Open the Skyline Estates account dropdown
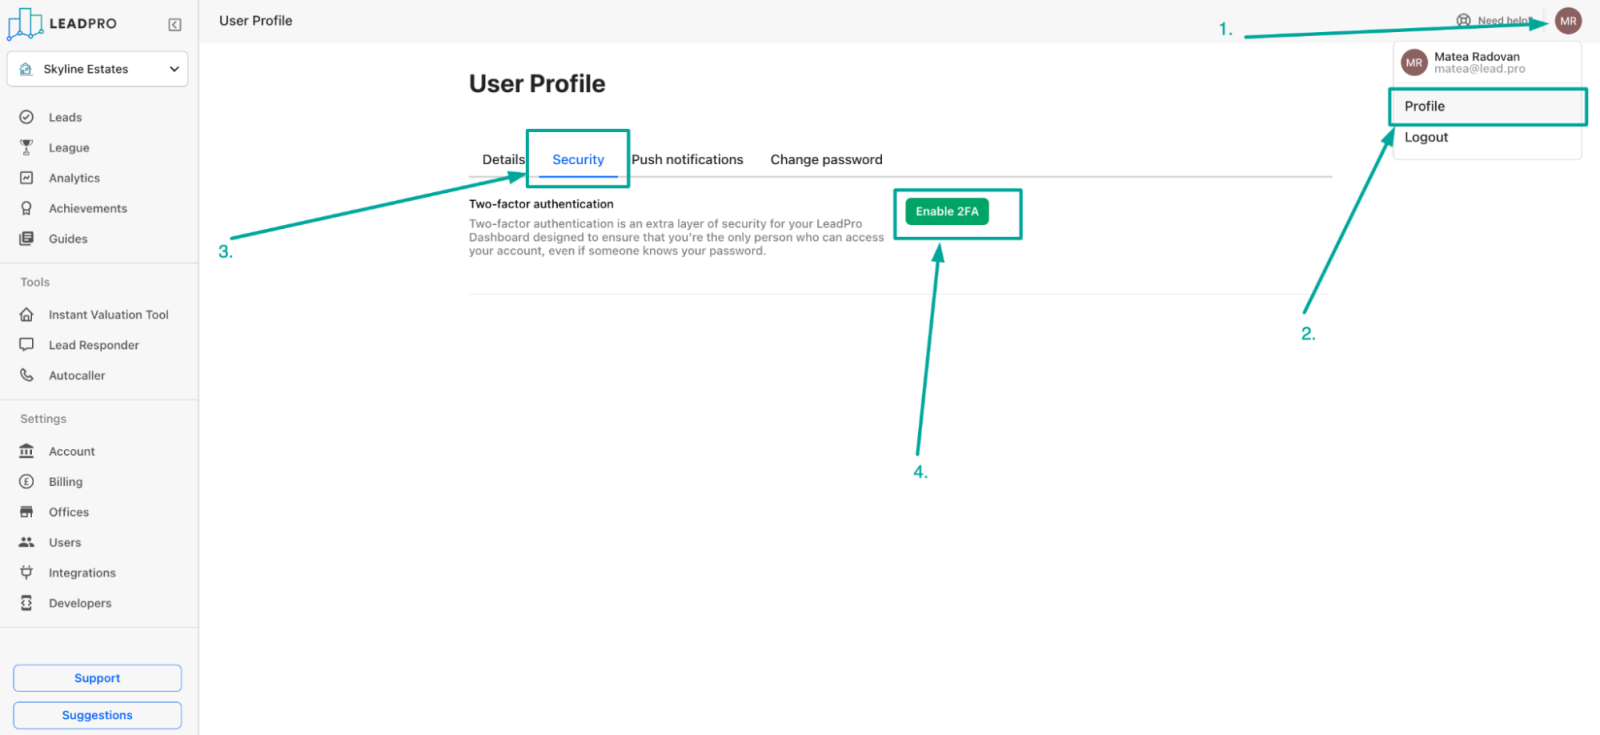 [97, 69]
